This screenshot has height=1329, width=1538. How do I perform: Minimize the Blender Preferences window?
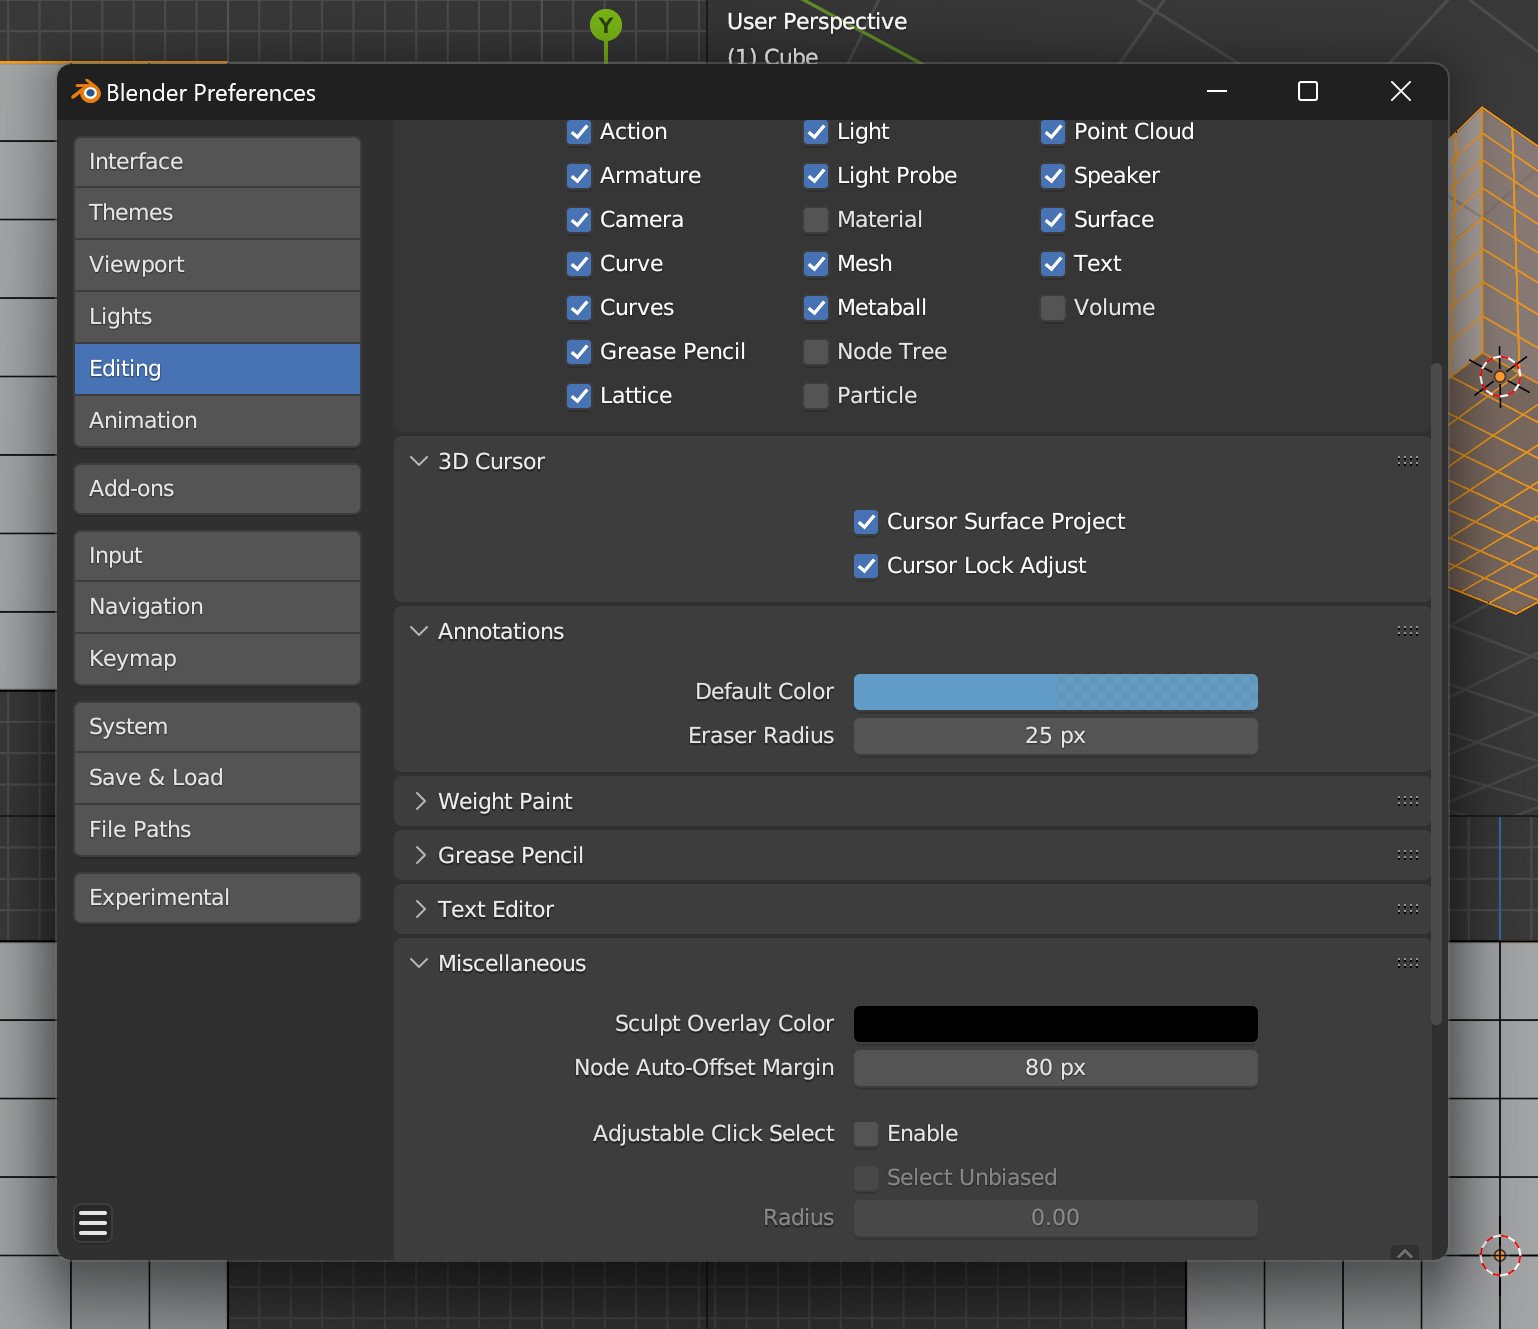point(1217,91)
